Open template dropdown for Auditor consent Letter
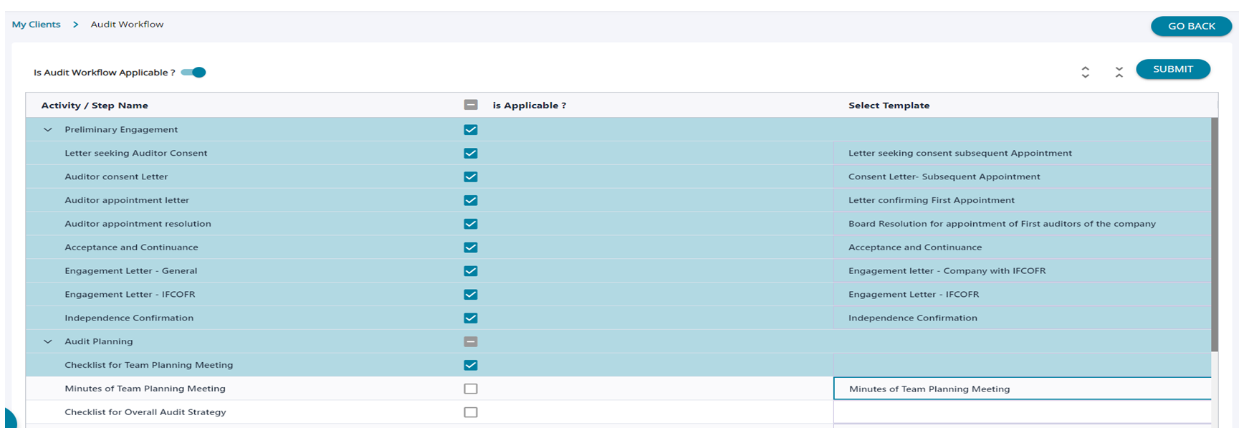 pos(1020,177)
